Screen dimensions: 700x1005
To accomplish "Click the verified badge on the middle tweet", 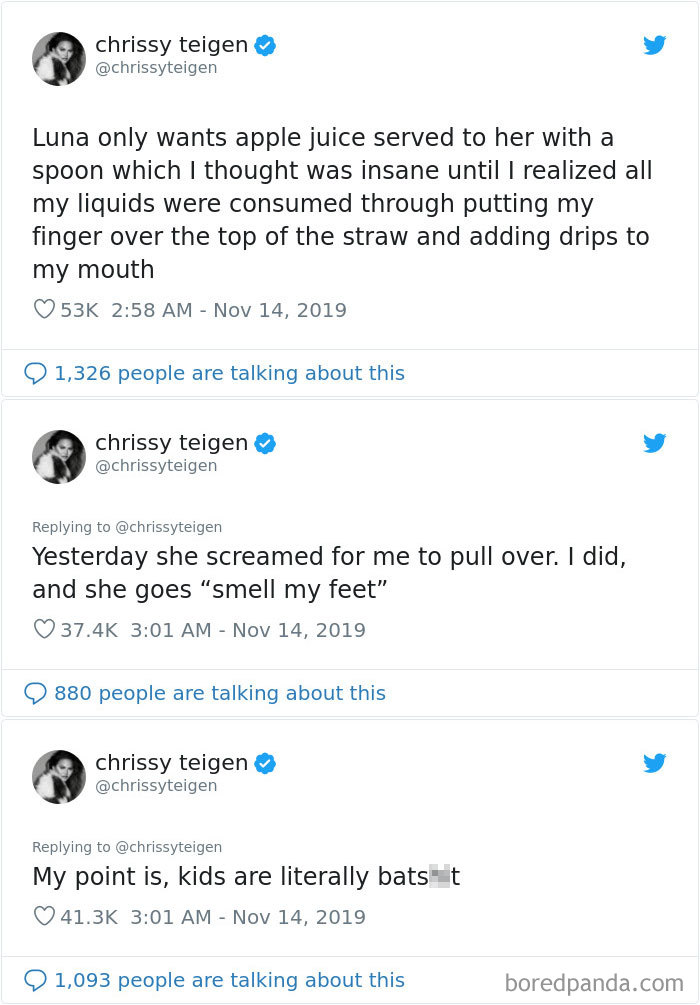I will (264, 442).
